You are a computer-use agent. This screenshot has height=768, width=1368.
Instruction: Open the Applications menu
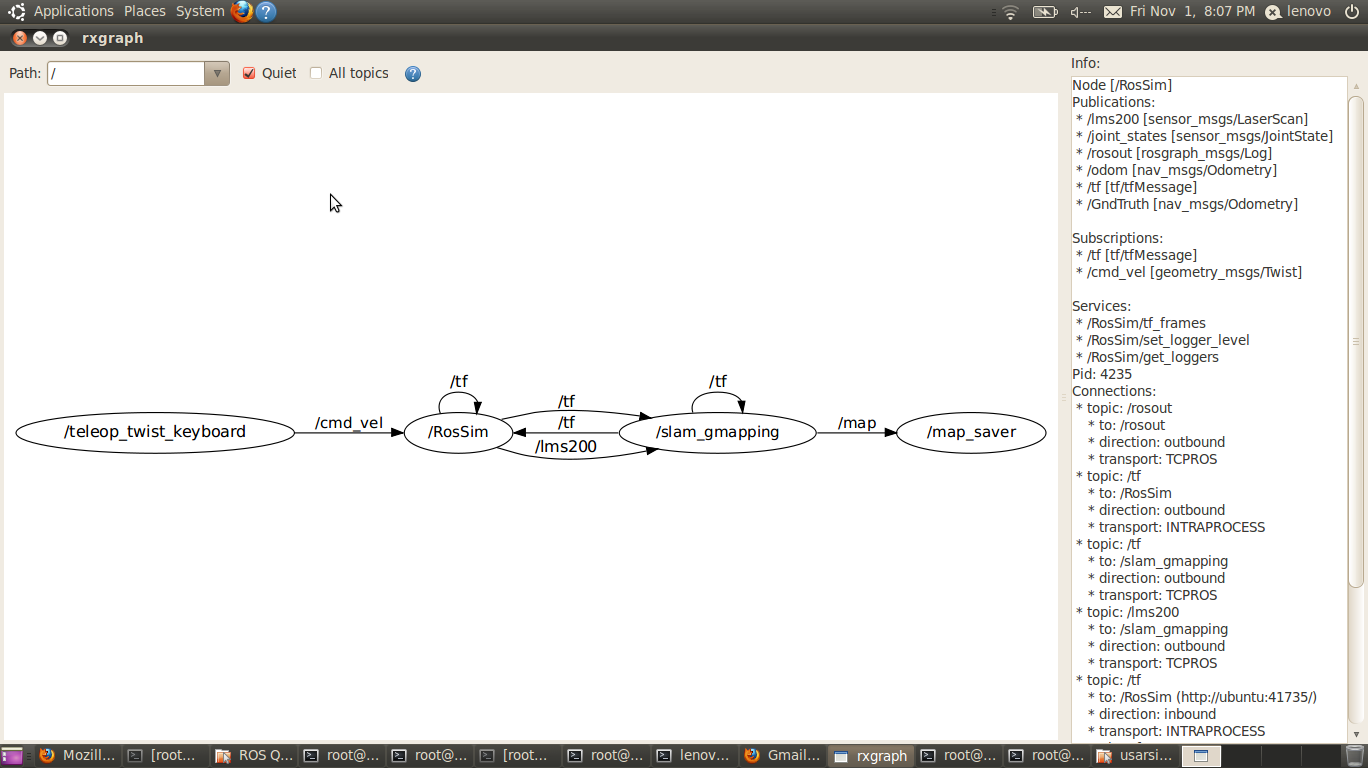(74, 11)
